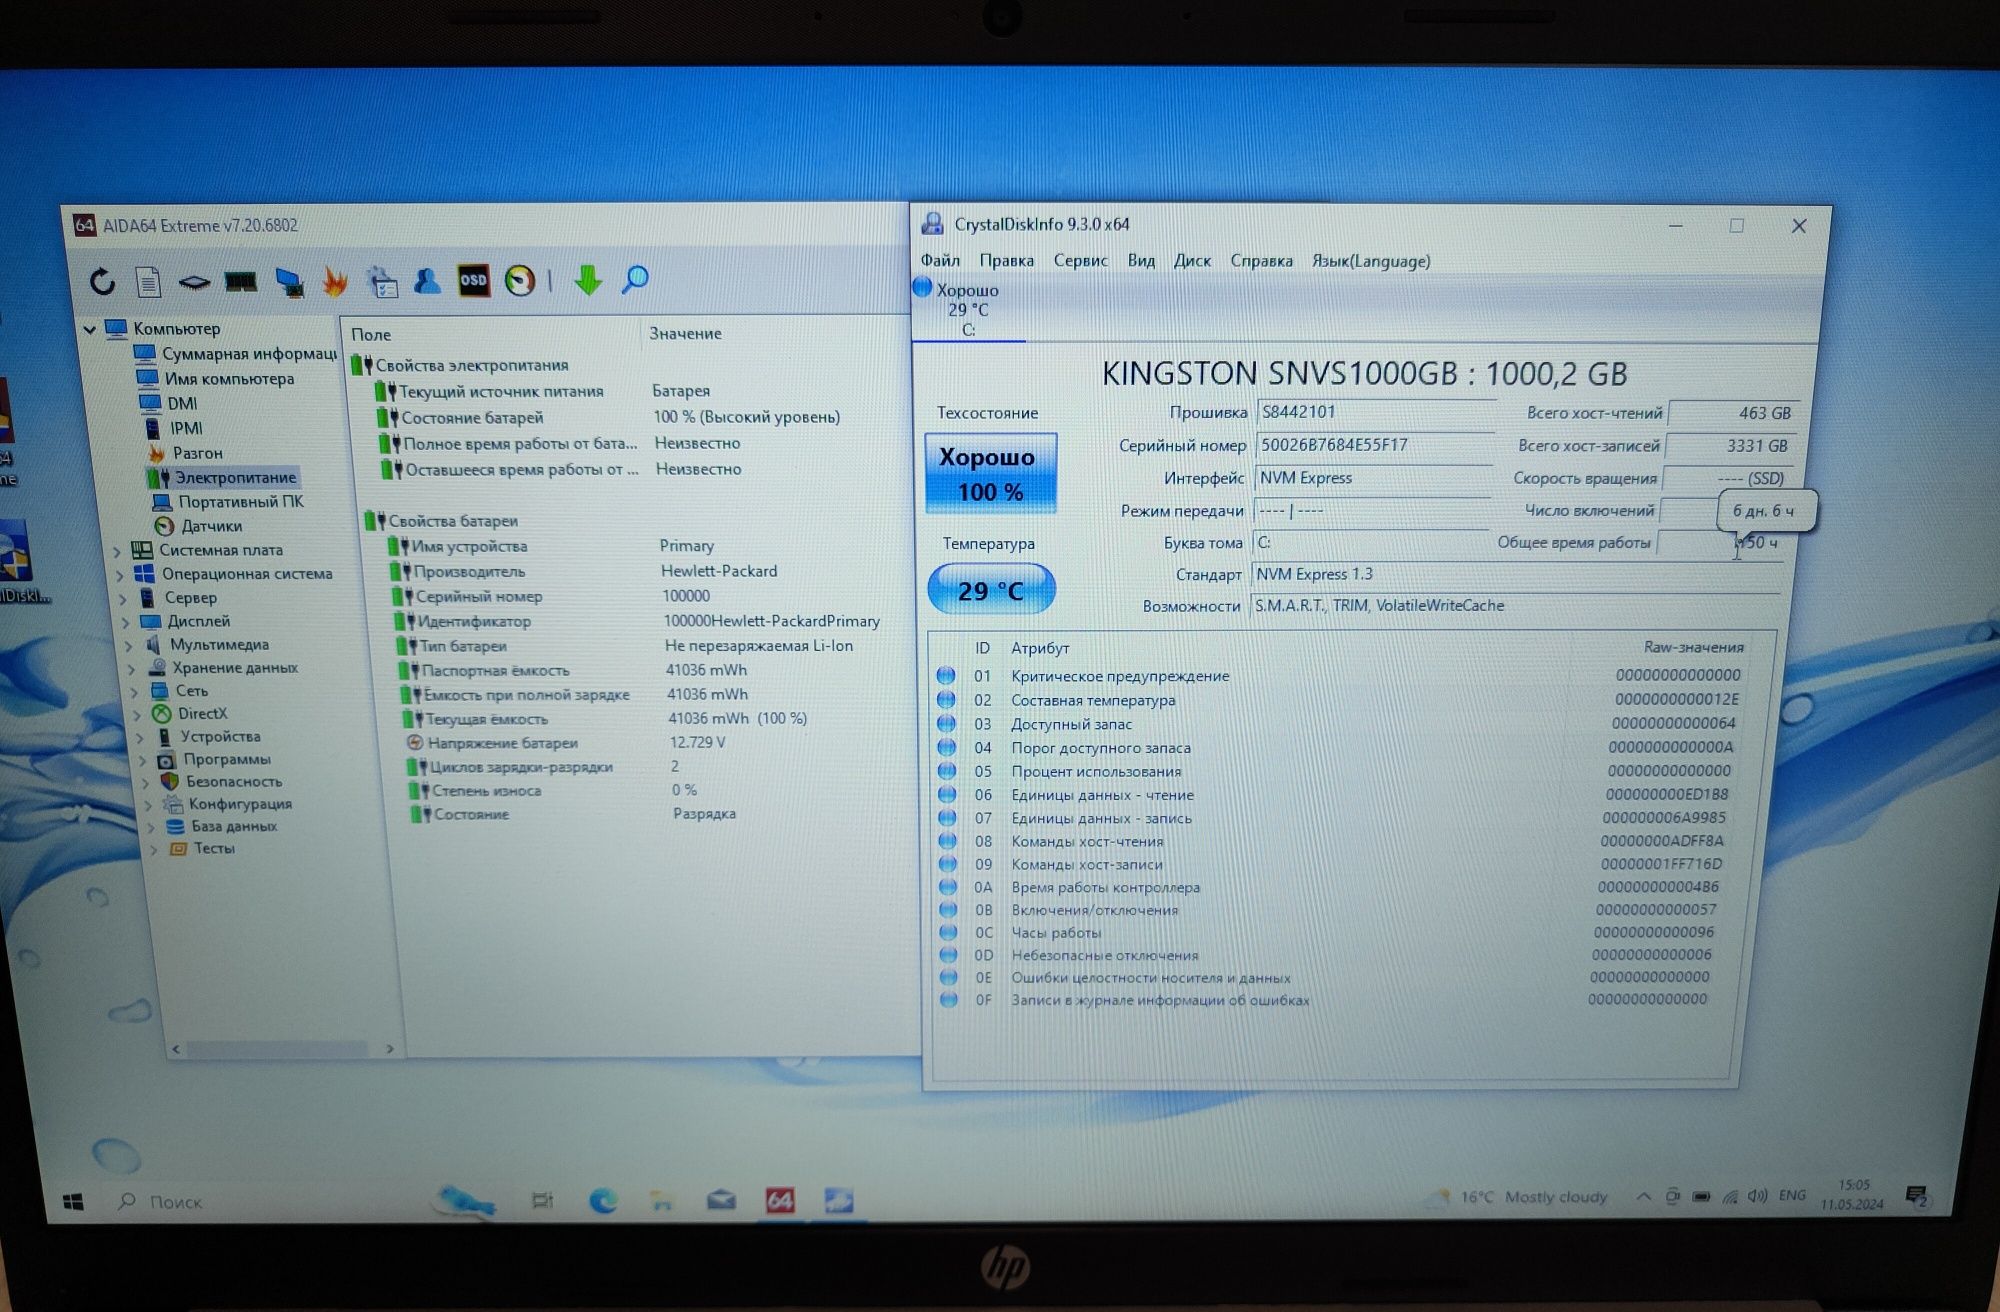Screen dimensions: 2000x1312
Task: Click the AIDA64 CPU chip toolbar icon
Action: click(x=194, y=283)
